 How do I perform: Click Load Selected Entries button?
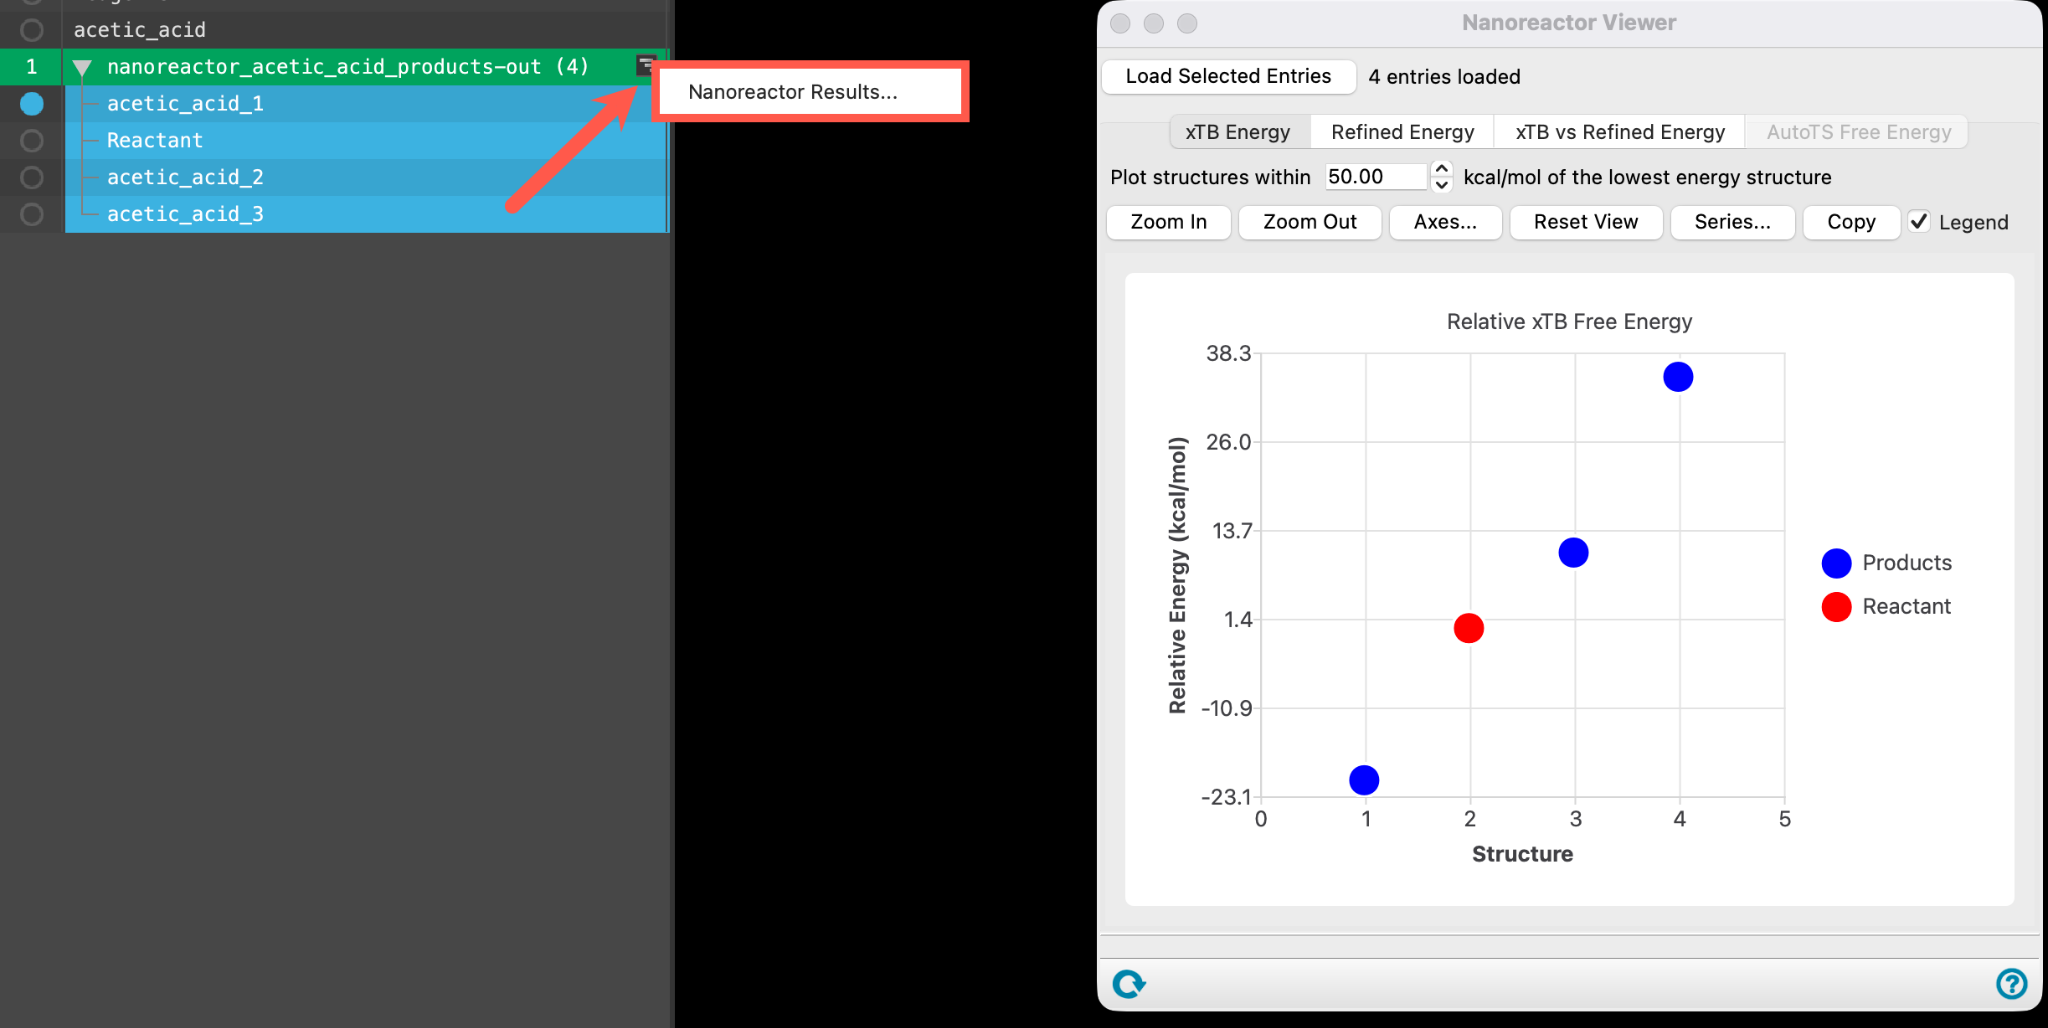click(1228, 76)
